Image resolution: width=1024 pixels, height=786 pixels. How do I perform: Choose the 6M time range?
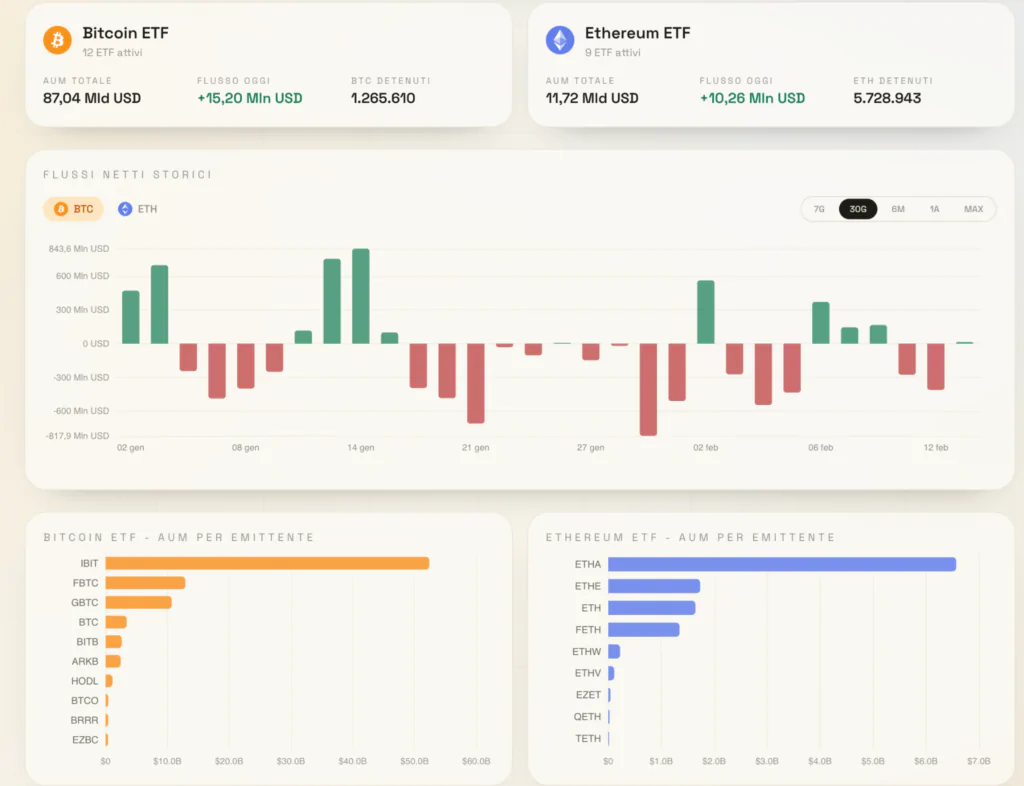click(x=898, y=209)
